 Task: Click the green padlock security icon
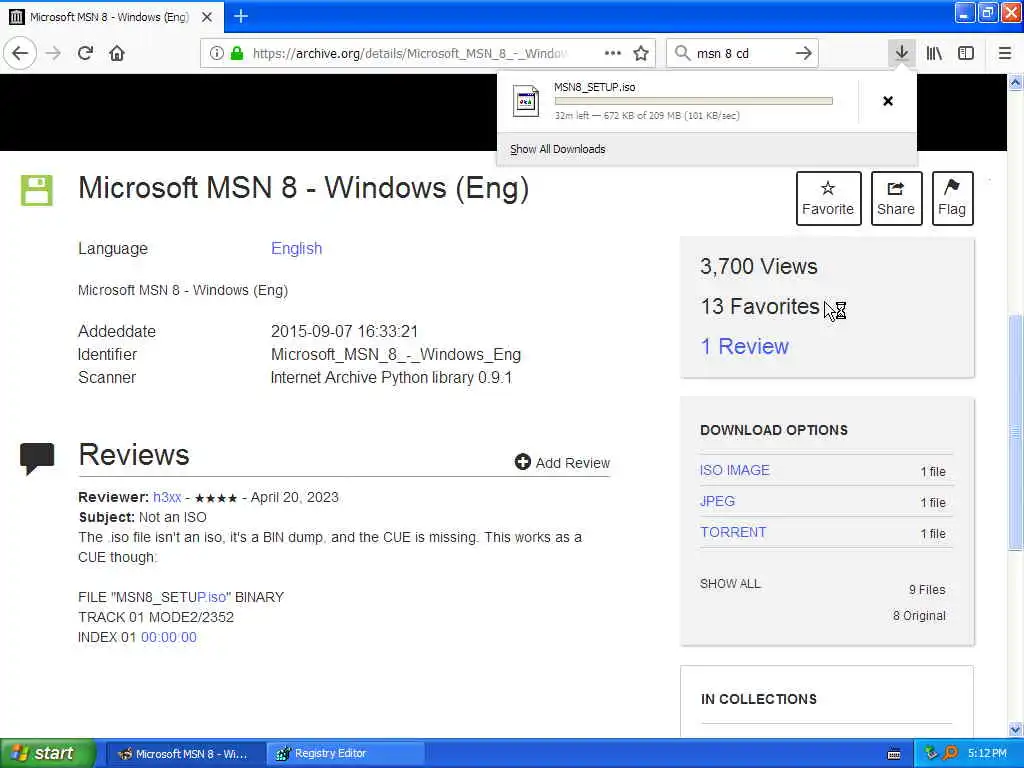tap(237, 54)
